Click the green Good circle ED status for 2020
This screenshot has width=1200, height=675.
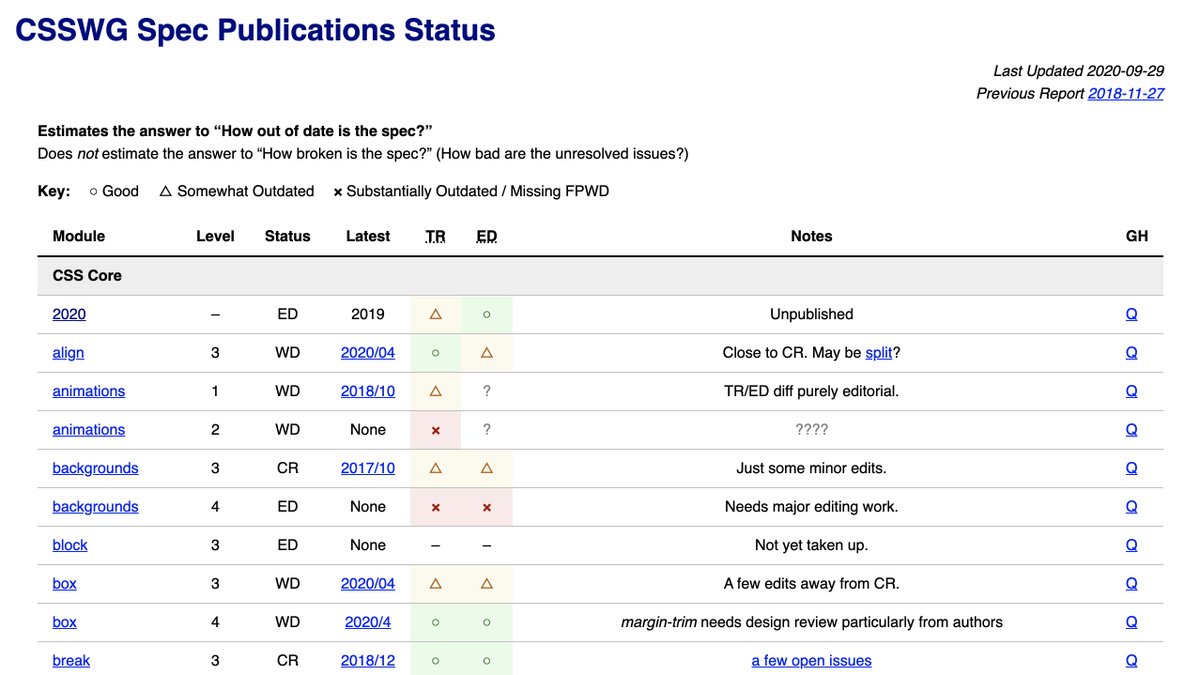coord(486,313)
